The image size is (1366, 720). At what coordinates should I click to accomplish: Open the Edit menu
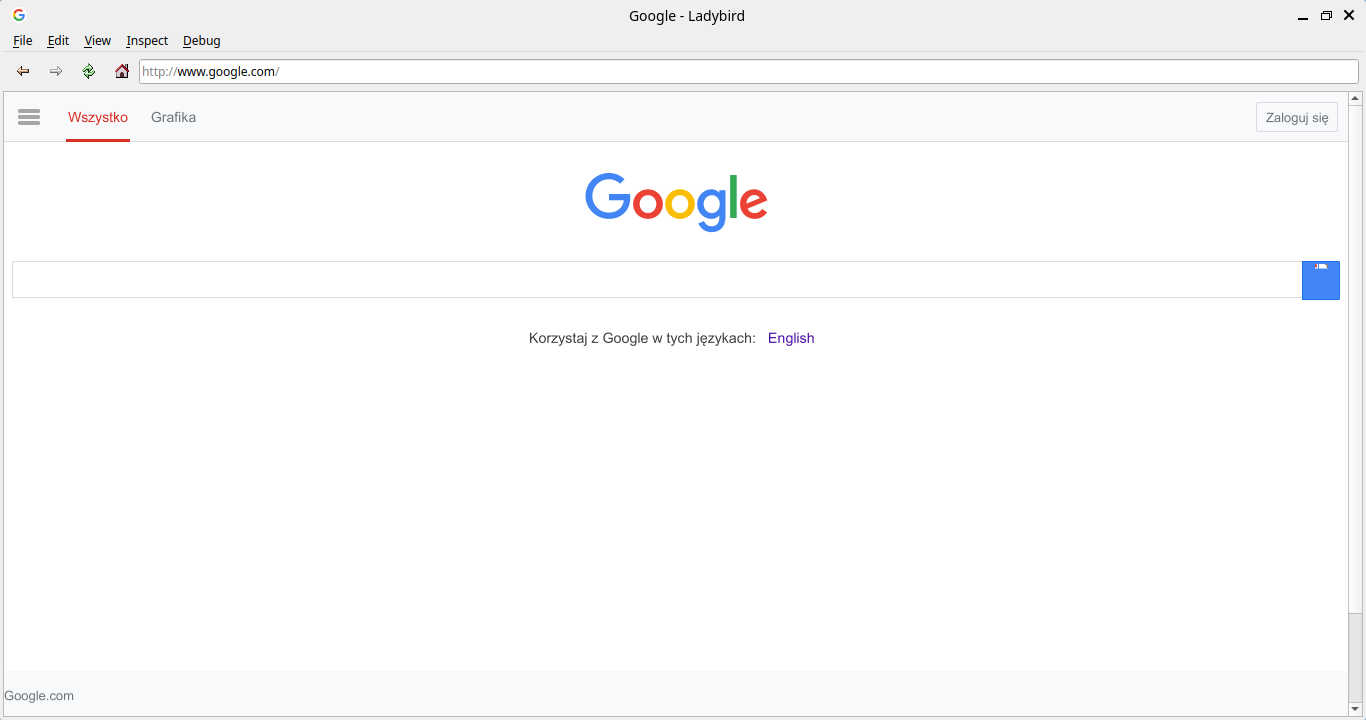point(58,41)
